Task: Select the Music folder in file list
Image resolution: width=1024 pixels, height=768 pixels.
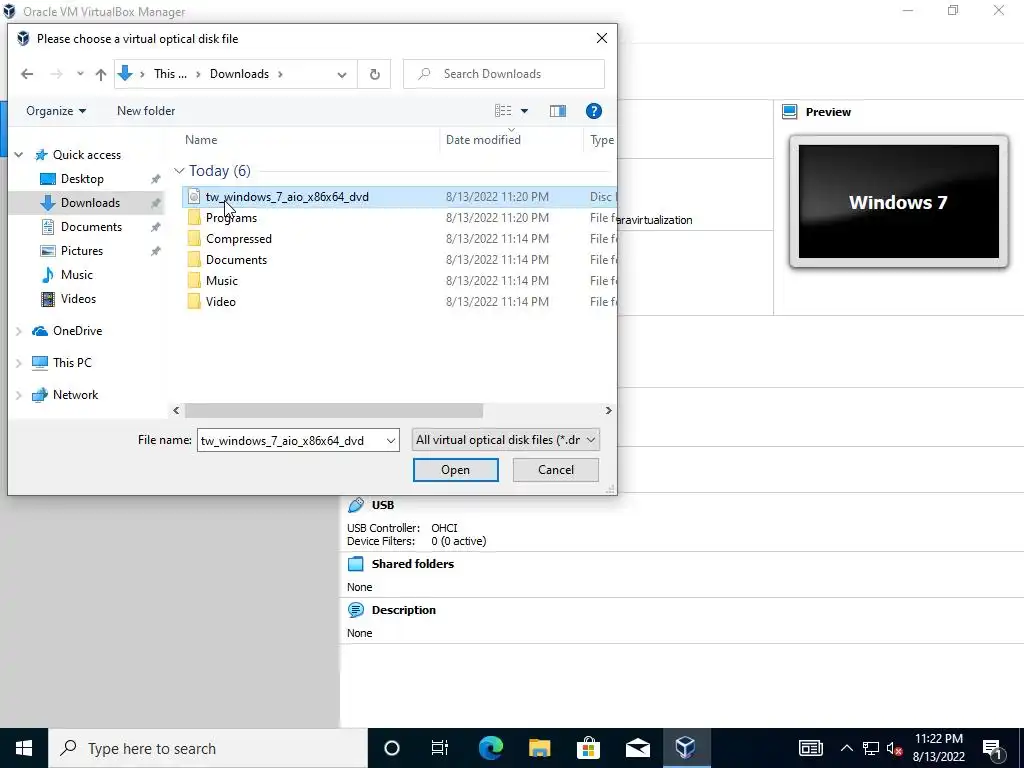Action: coord(221,280)
